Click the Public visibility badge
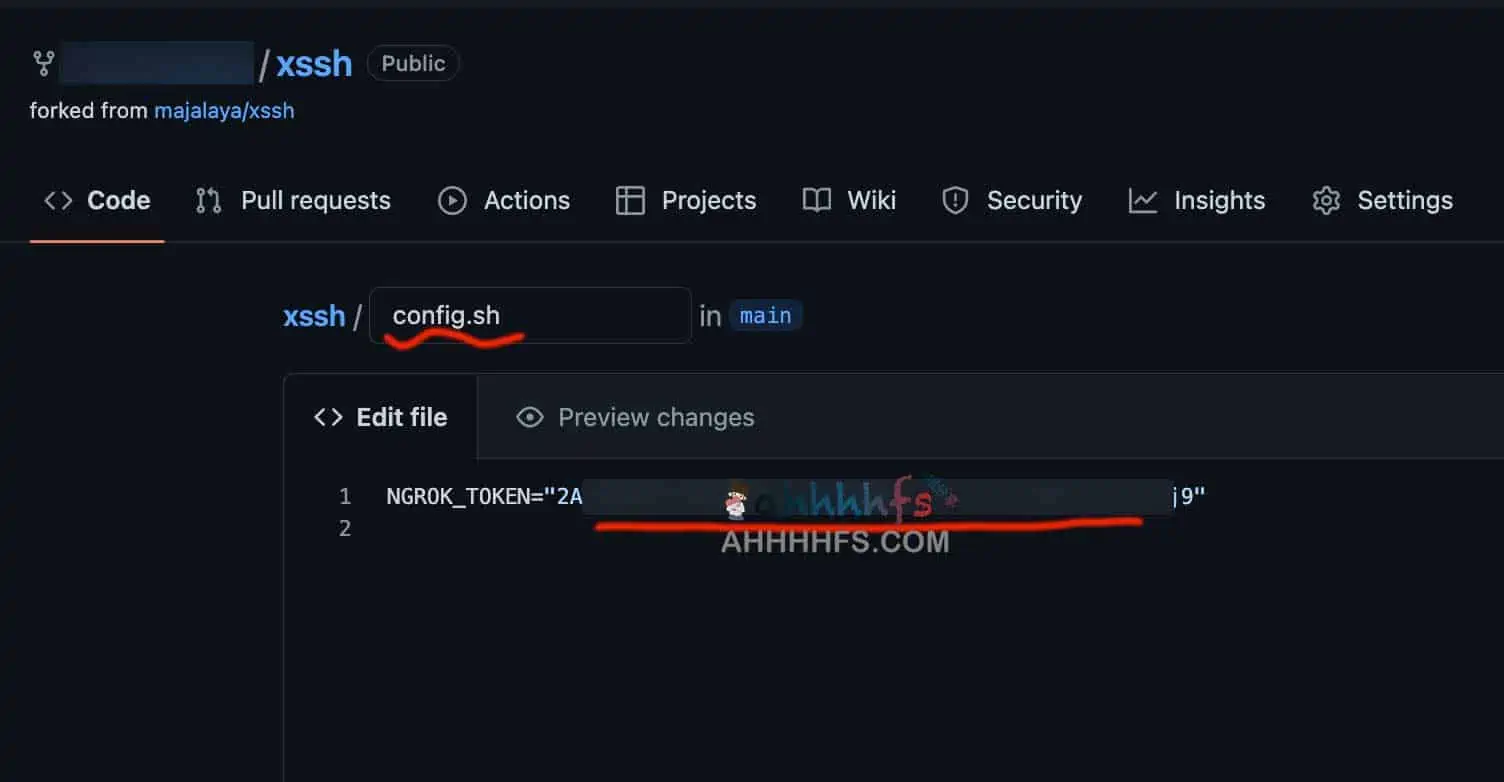This screenshot has width=1504, height=782. click(413, 64)
